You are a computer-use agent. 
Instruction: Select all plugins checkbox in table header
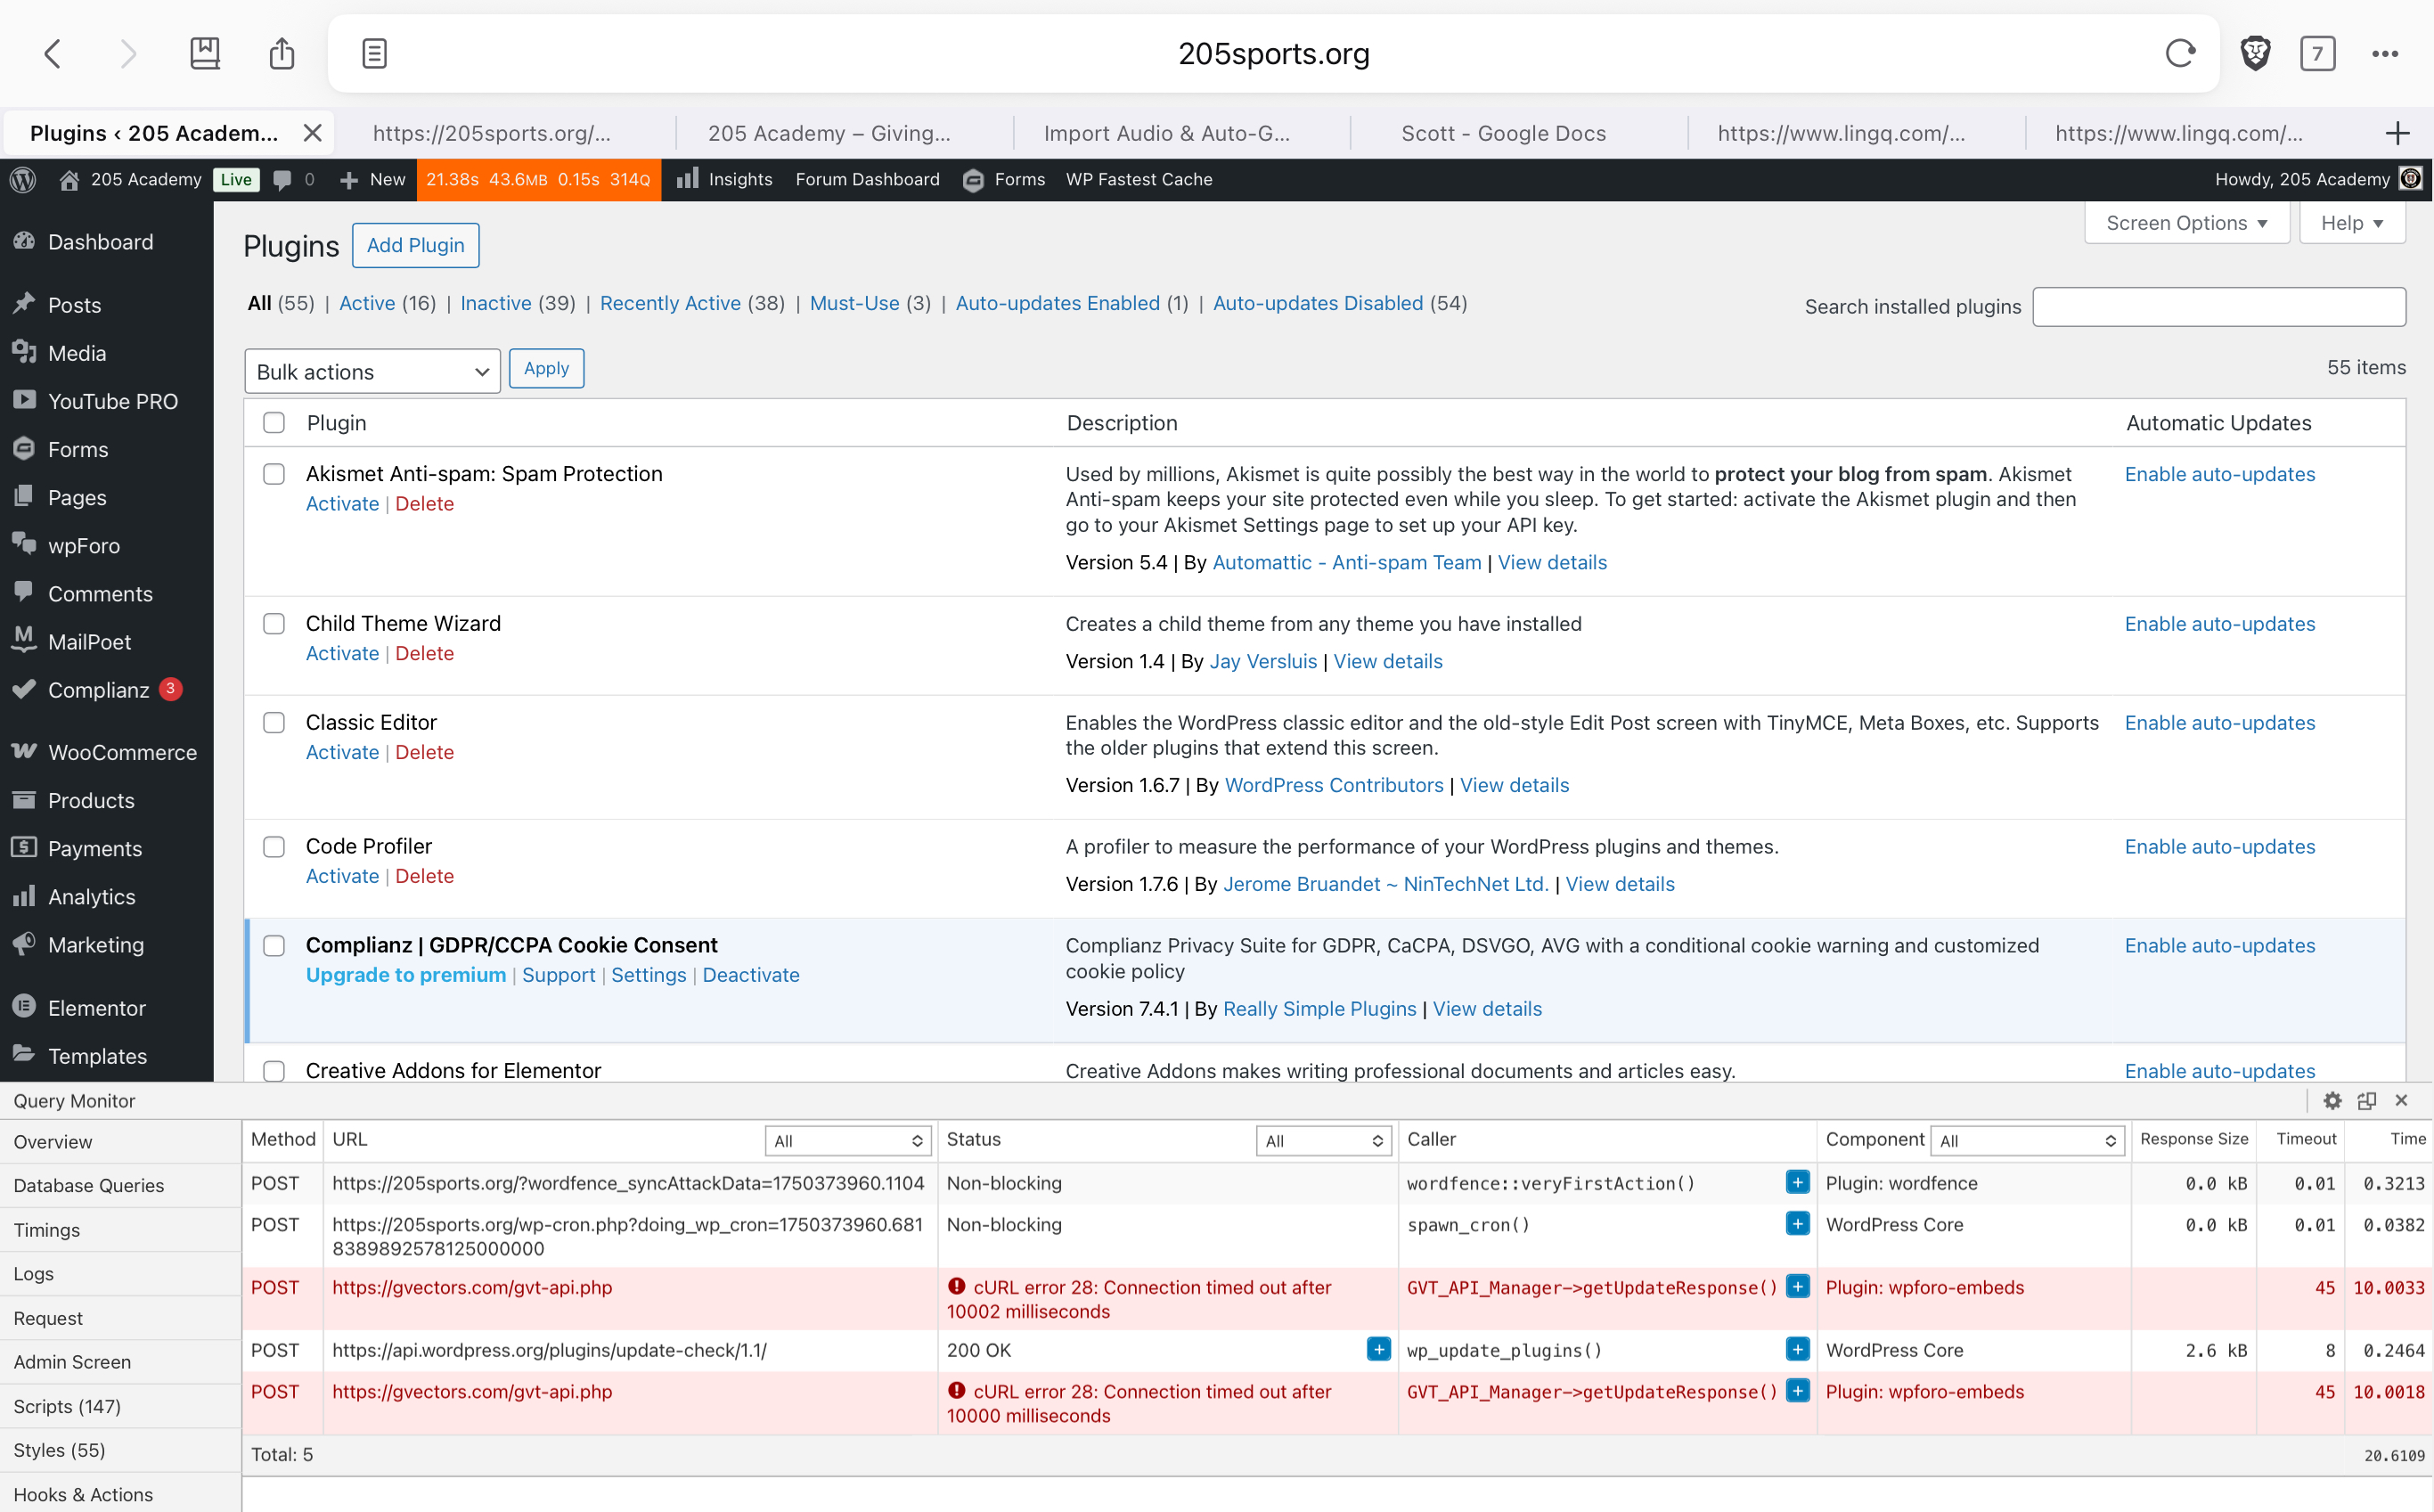pos(273,423)
